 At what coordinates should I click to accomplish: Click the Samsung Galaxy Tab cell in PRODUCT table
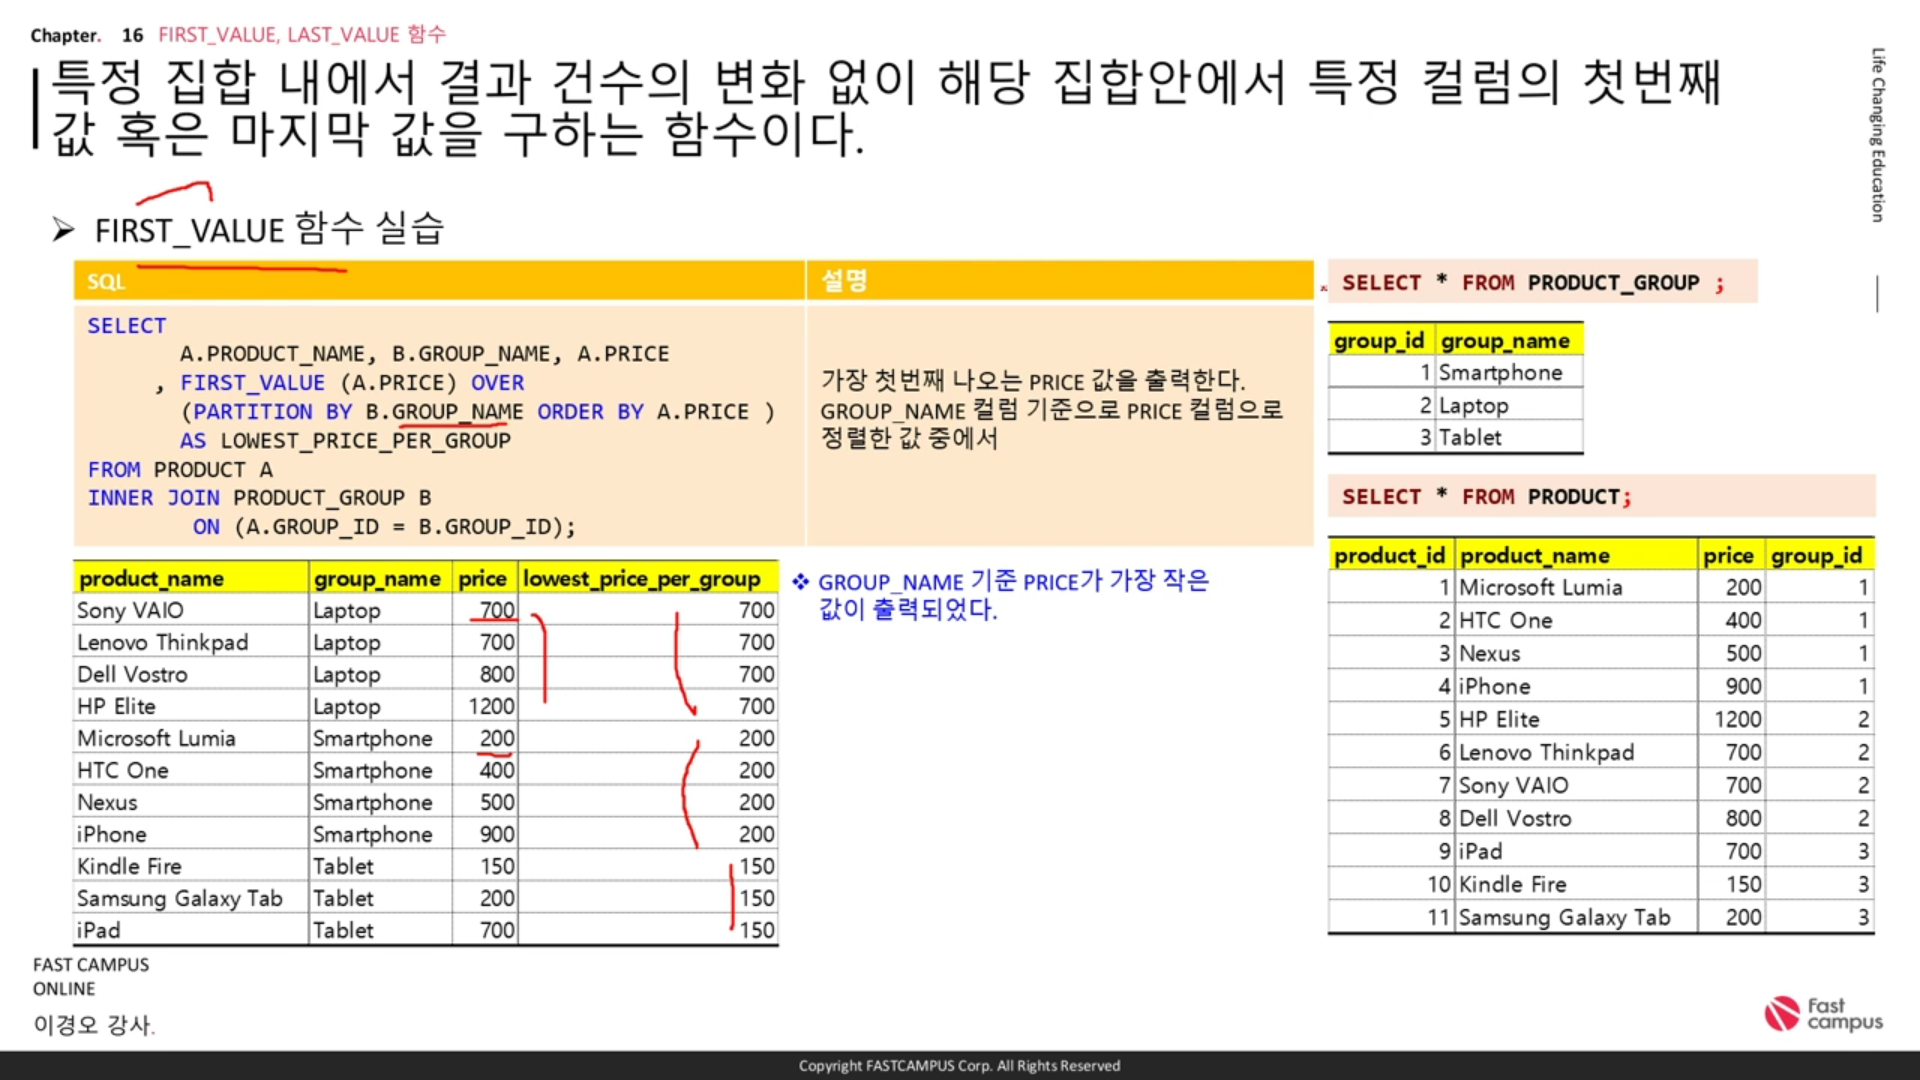(1564, 918)
